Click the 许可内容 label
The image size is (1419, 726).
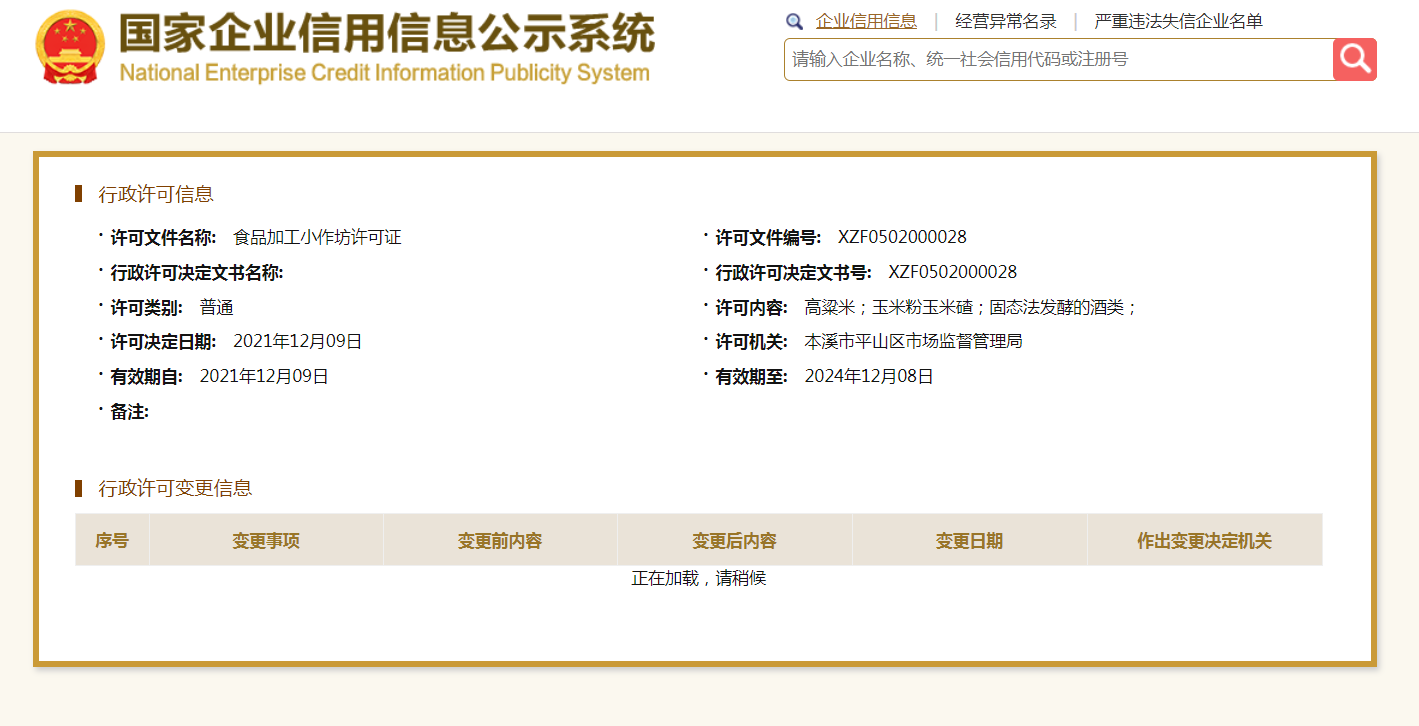752,307
